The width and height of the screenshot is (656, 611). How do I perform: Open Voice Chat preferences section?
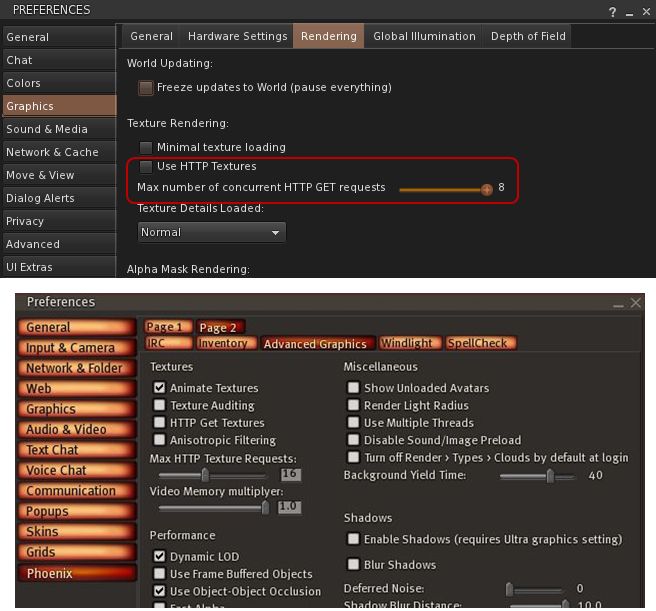point(57,470)
